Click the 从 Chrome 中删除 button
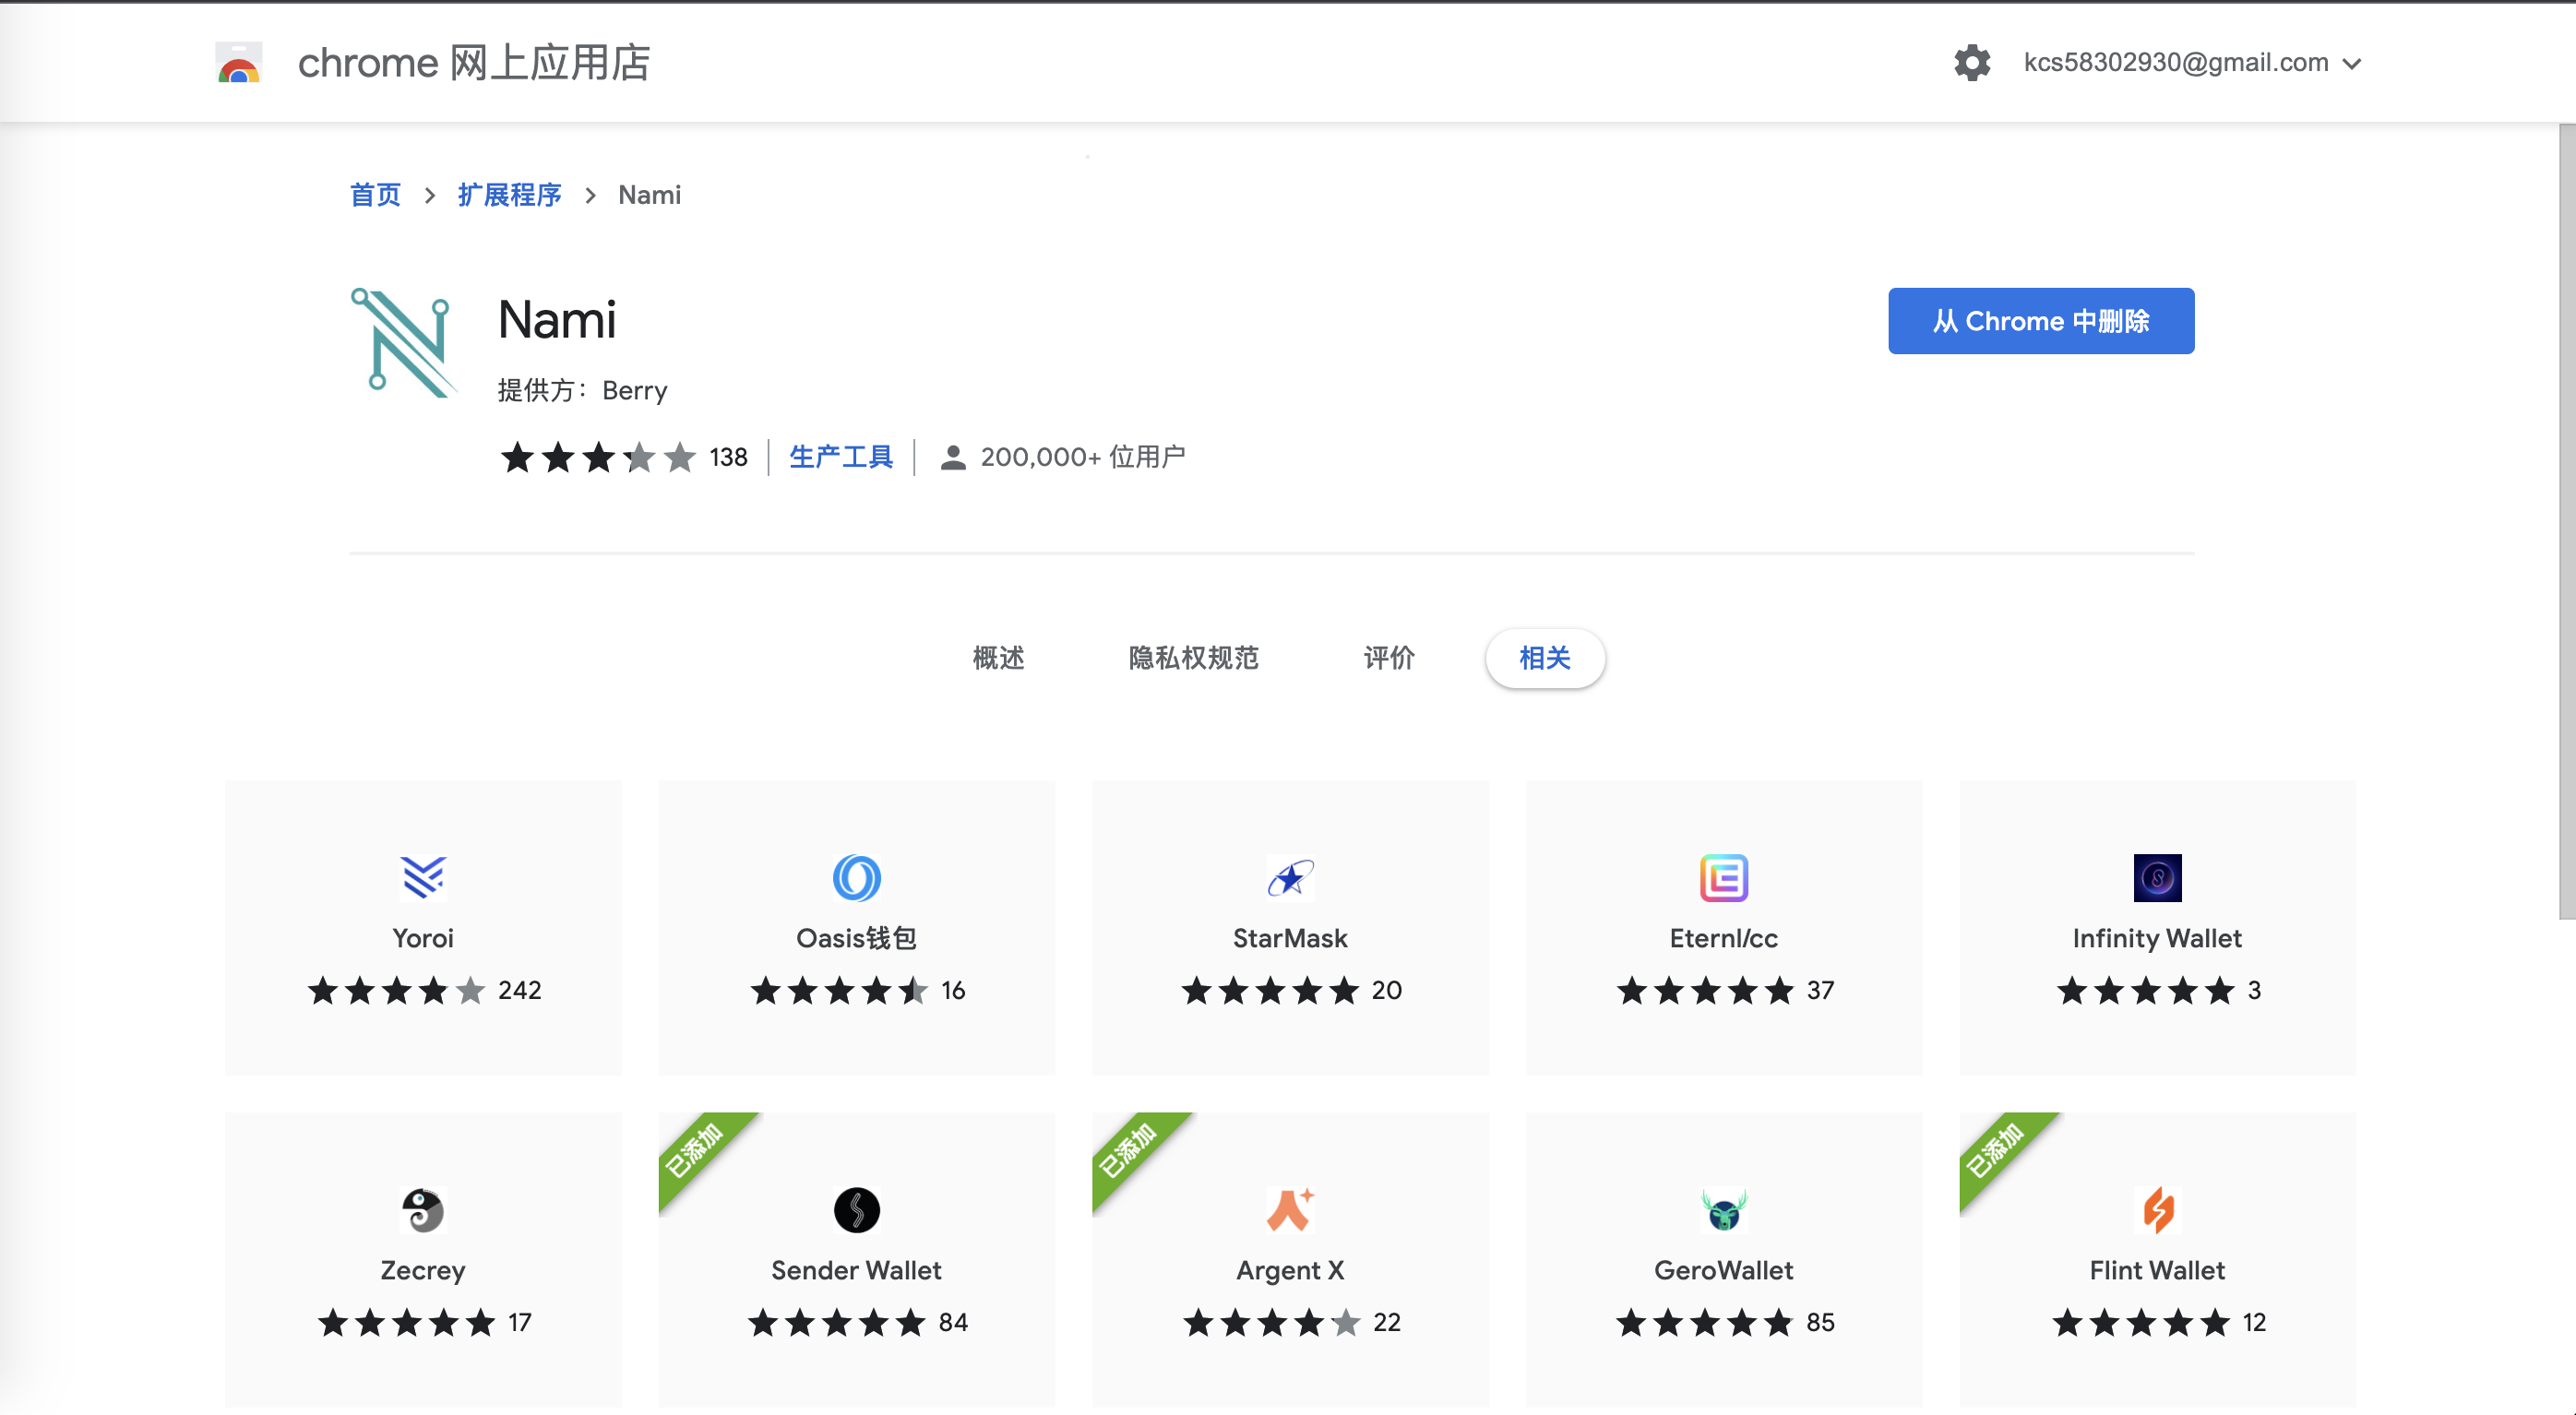The width and height of the screenshot is (2576, 1415). point(2040,321)
